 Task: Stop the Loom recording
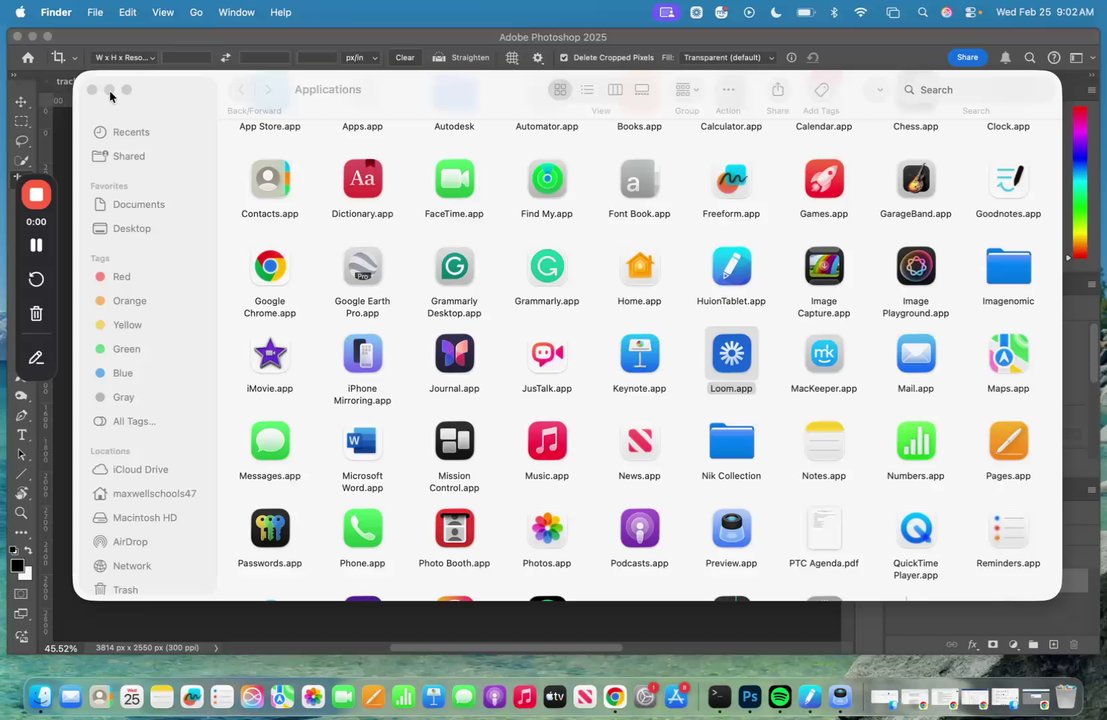36,195
